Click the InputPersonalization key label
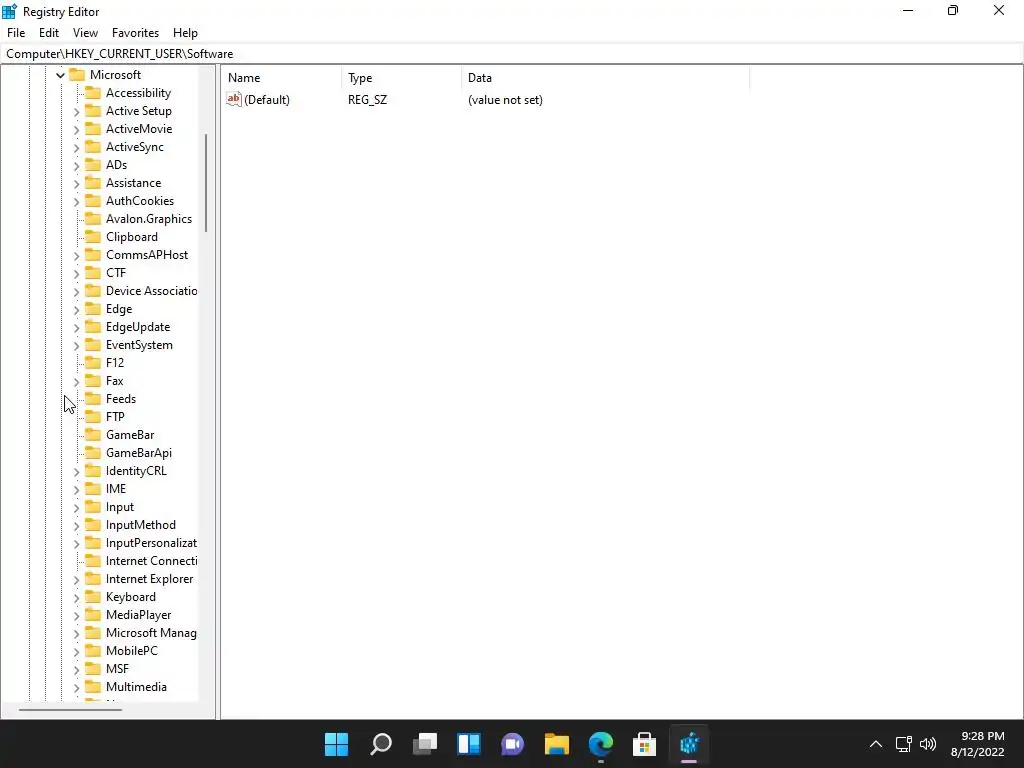This screenshot has height=768, width=1024. 151,543
